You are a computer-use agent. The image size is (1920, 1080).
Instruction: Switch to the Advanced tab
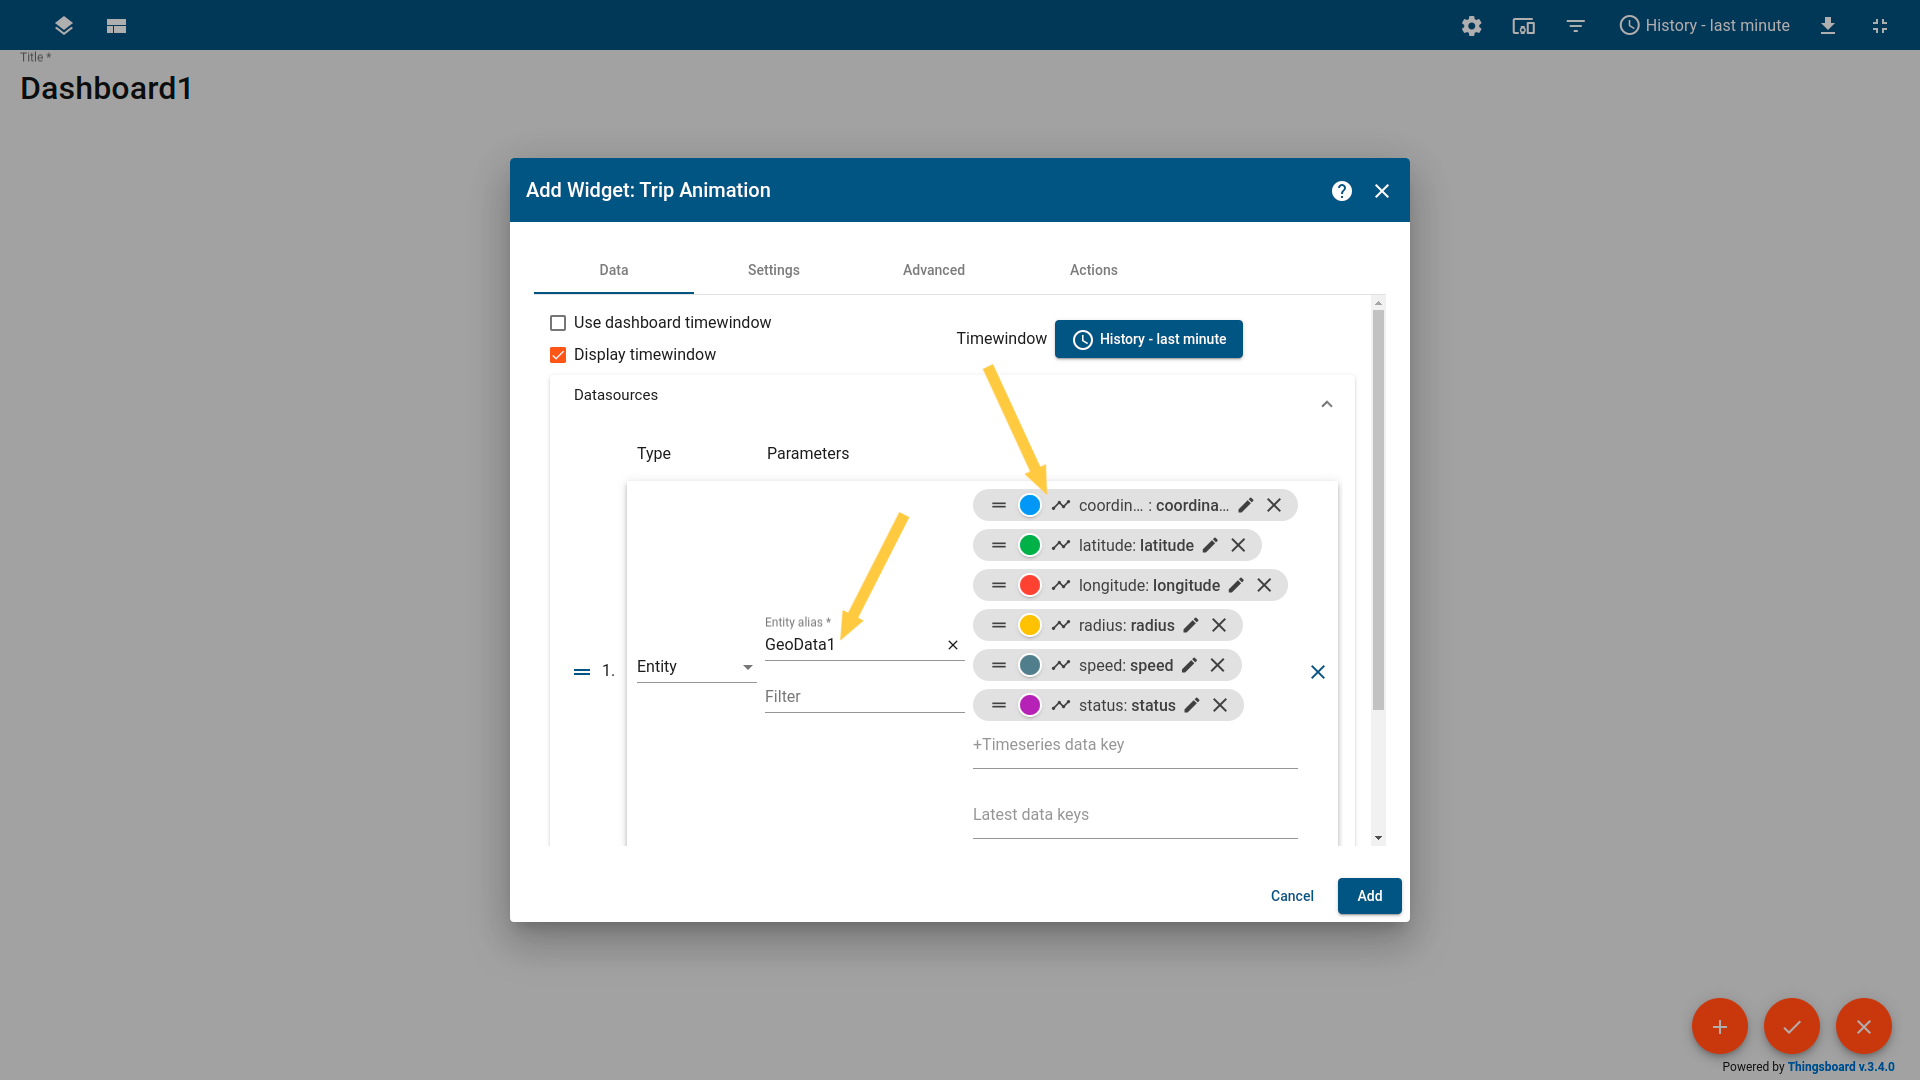933,270
